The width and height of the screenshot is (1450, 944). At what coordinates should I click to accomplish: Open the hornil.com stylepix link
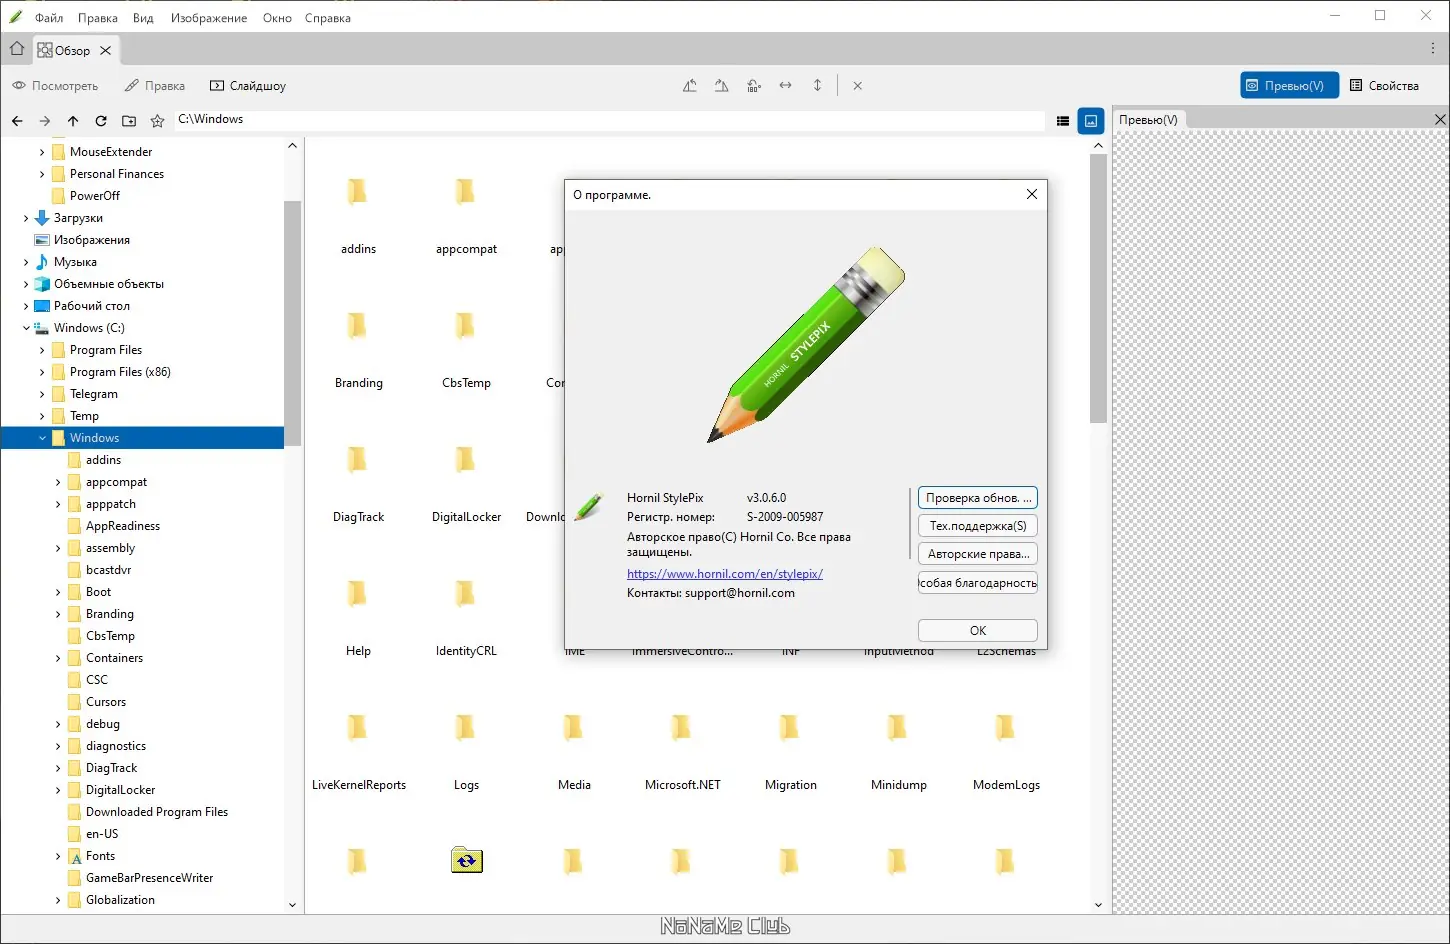(725, 574)
